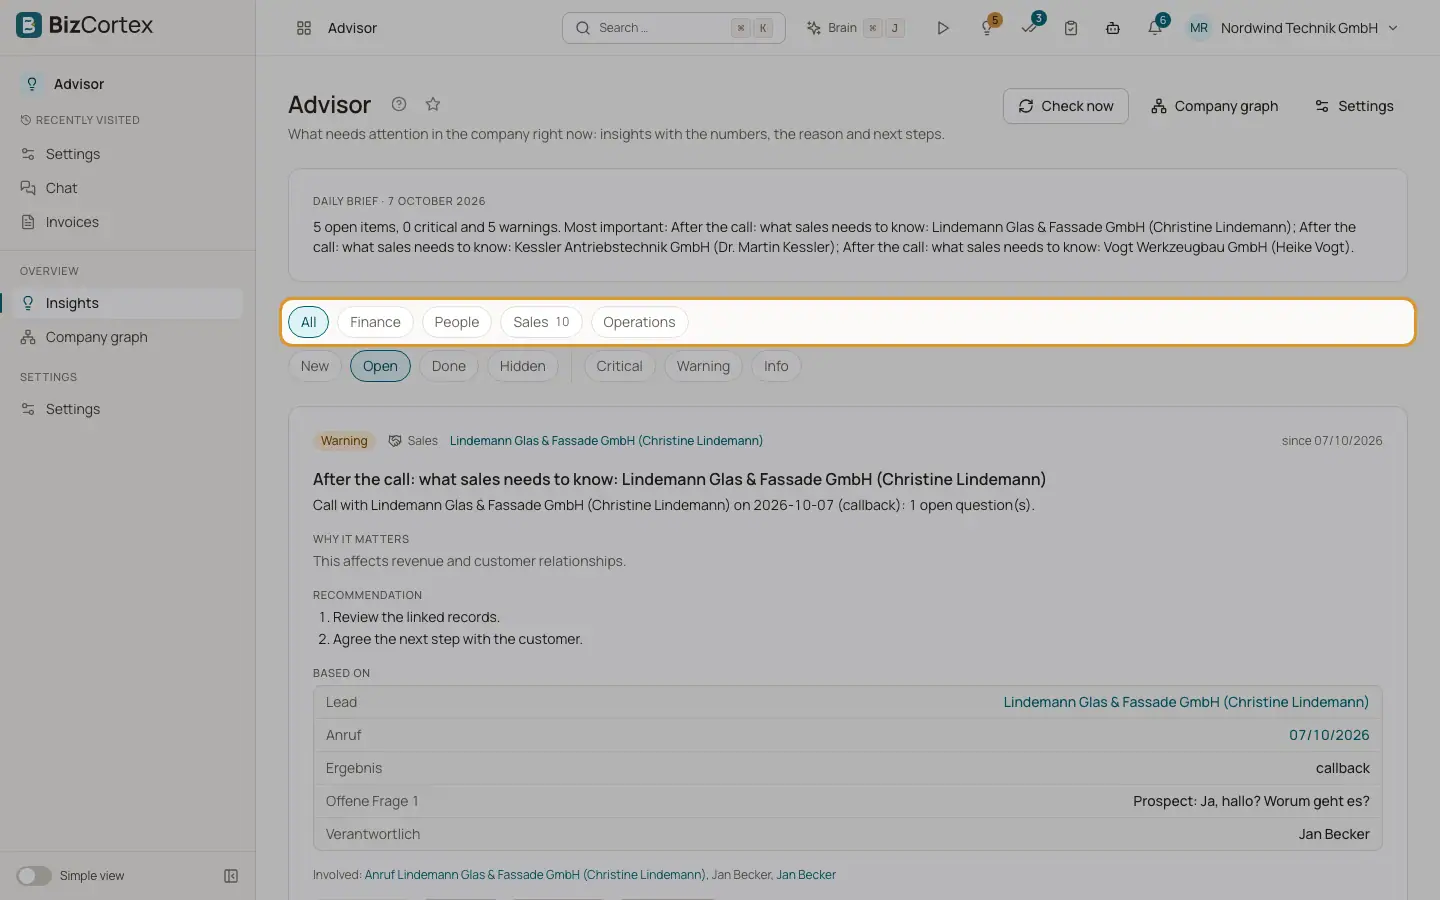Image resolution: width=1440 pixels, height=900 pixels.
Task: Open the double-check tasks icon with badge 3
Action: point(1030,27)
